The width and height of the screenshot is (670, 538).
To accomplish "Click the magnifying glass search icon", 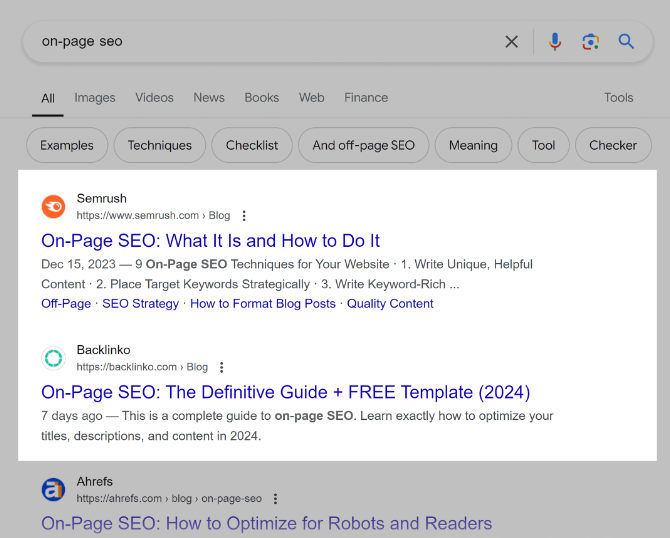I will coord(626,41).
